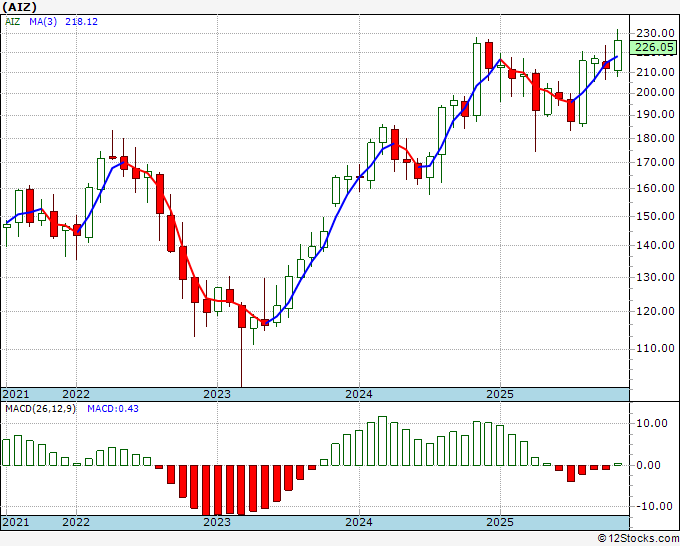
Task: Click the 140.00 price axis label
Action: click(x=655, y=245)
